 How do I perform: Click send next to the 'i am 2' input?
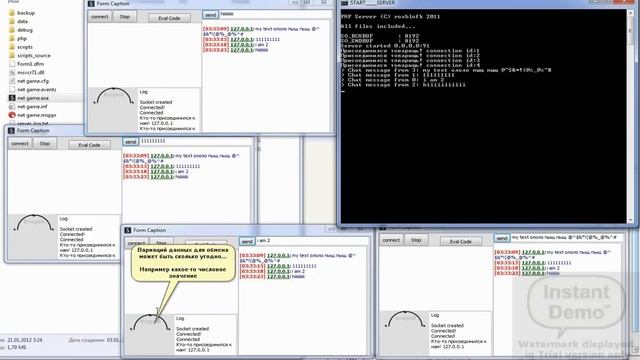click(x=247, y=241)
